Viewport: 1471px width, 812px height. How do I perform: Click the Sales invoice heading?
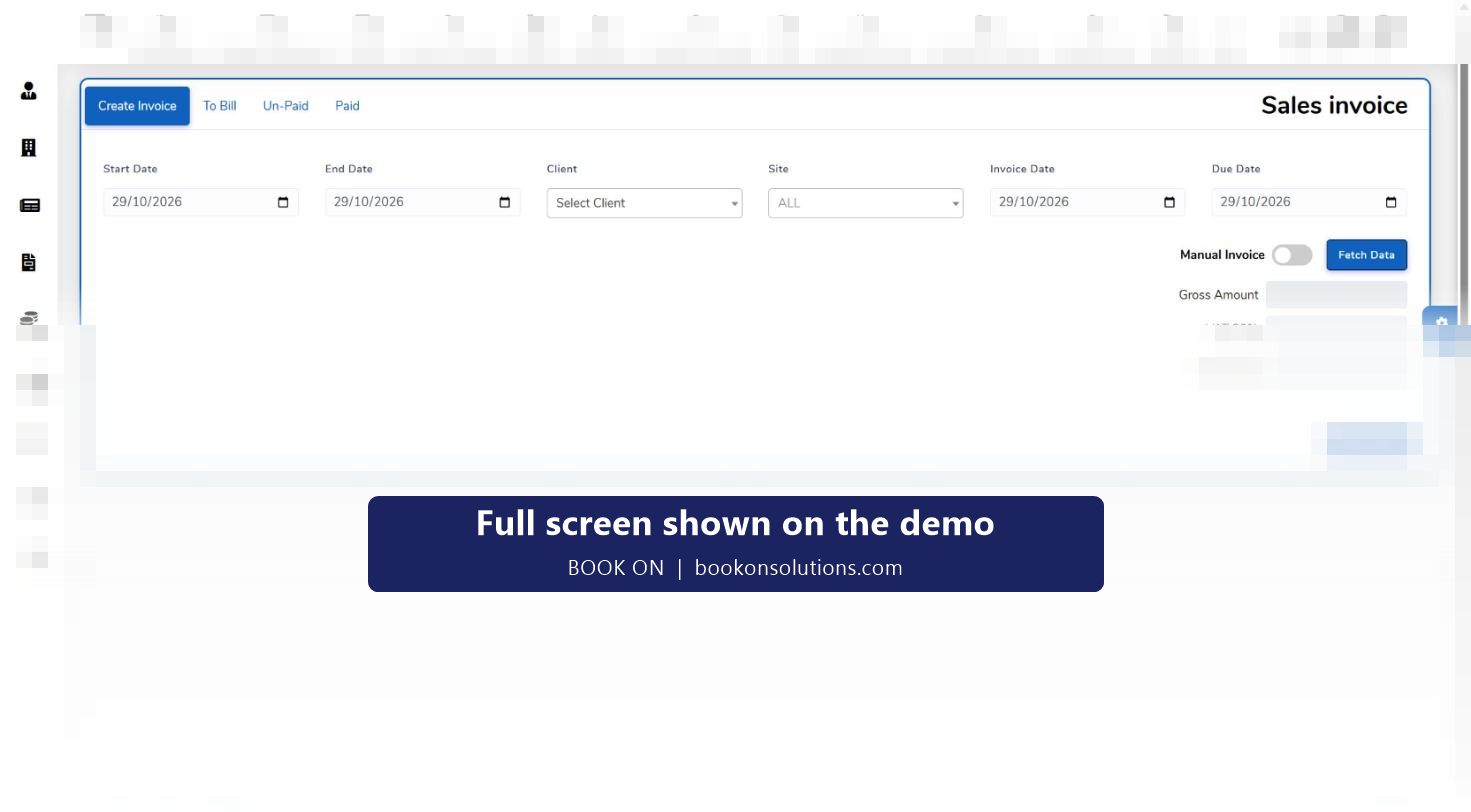tap(1334, 106)
